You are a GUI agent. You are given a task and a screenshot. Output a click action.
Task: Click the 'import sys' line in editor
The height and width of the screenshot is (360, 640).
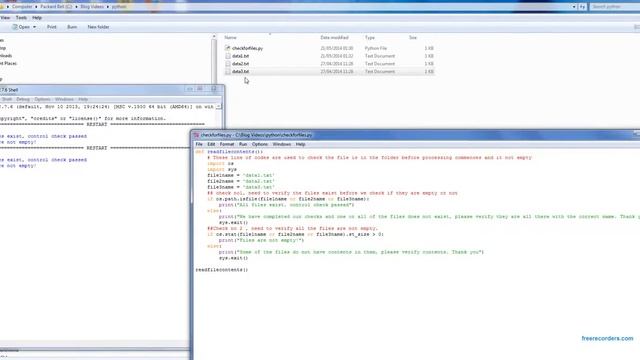[x=222, y=169]
